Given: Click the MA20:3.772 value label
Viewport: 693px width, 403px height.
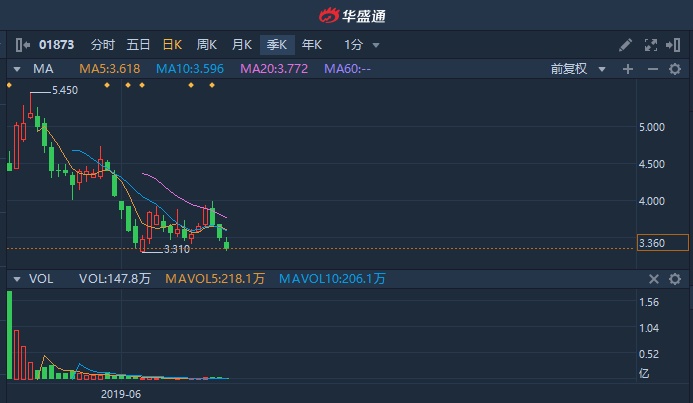Looking at the screenshot, I should click(274, 69).
